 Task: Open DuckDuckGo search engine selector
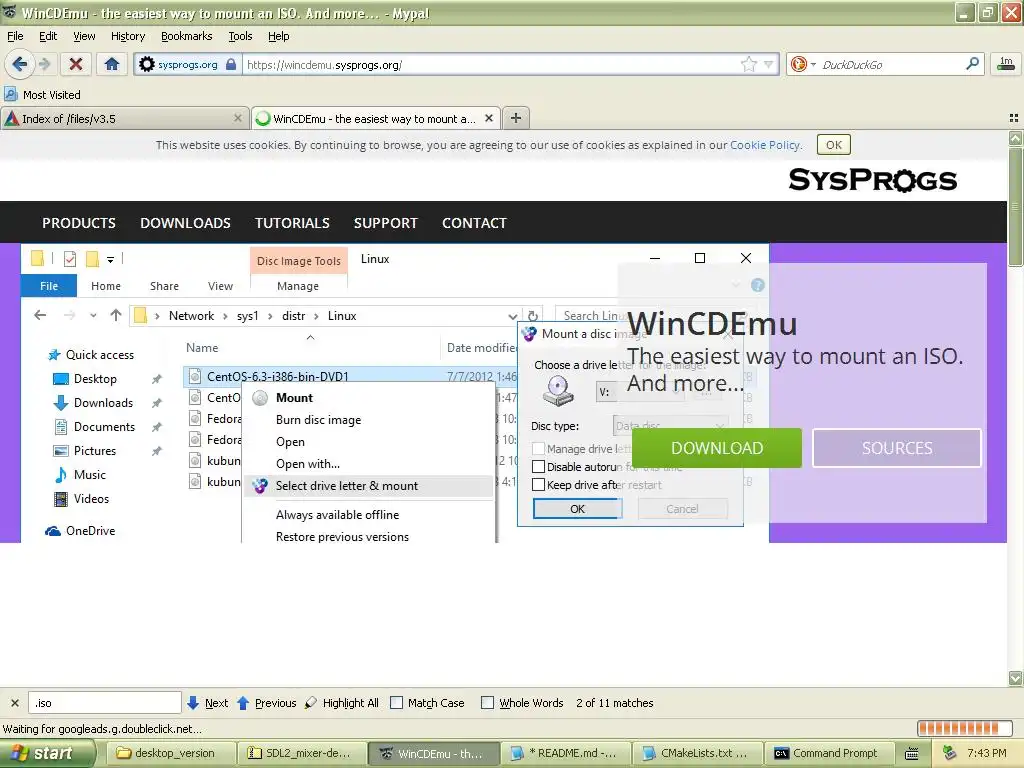(x=803, y=64)
